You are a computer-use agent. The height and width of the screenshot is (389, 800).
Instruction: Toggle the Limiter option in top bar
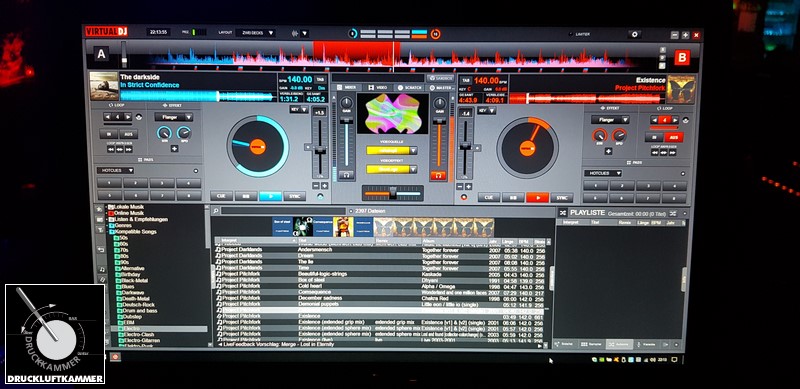point(580,34)
